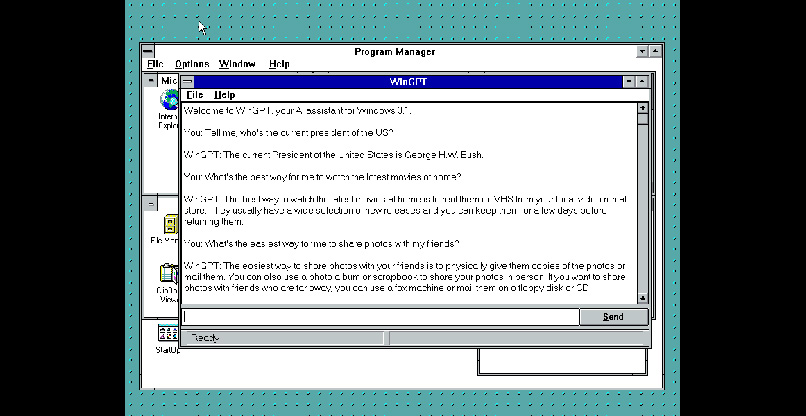Click the chat scrollbar down arrow
The width and height of the screenshot is (806, 416).
(x=643, y=297)
